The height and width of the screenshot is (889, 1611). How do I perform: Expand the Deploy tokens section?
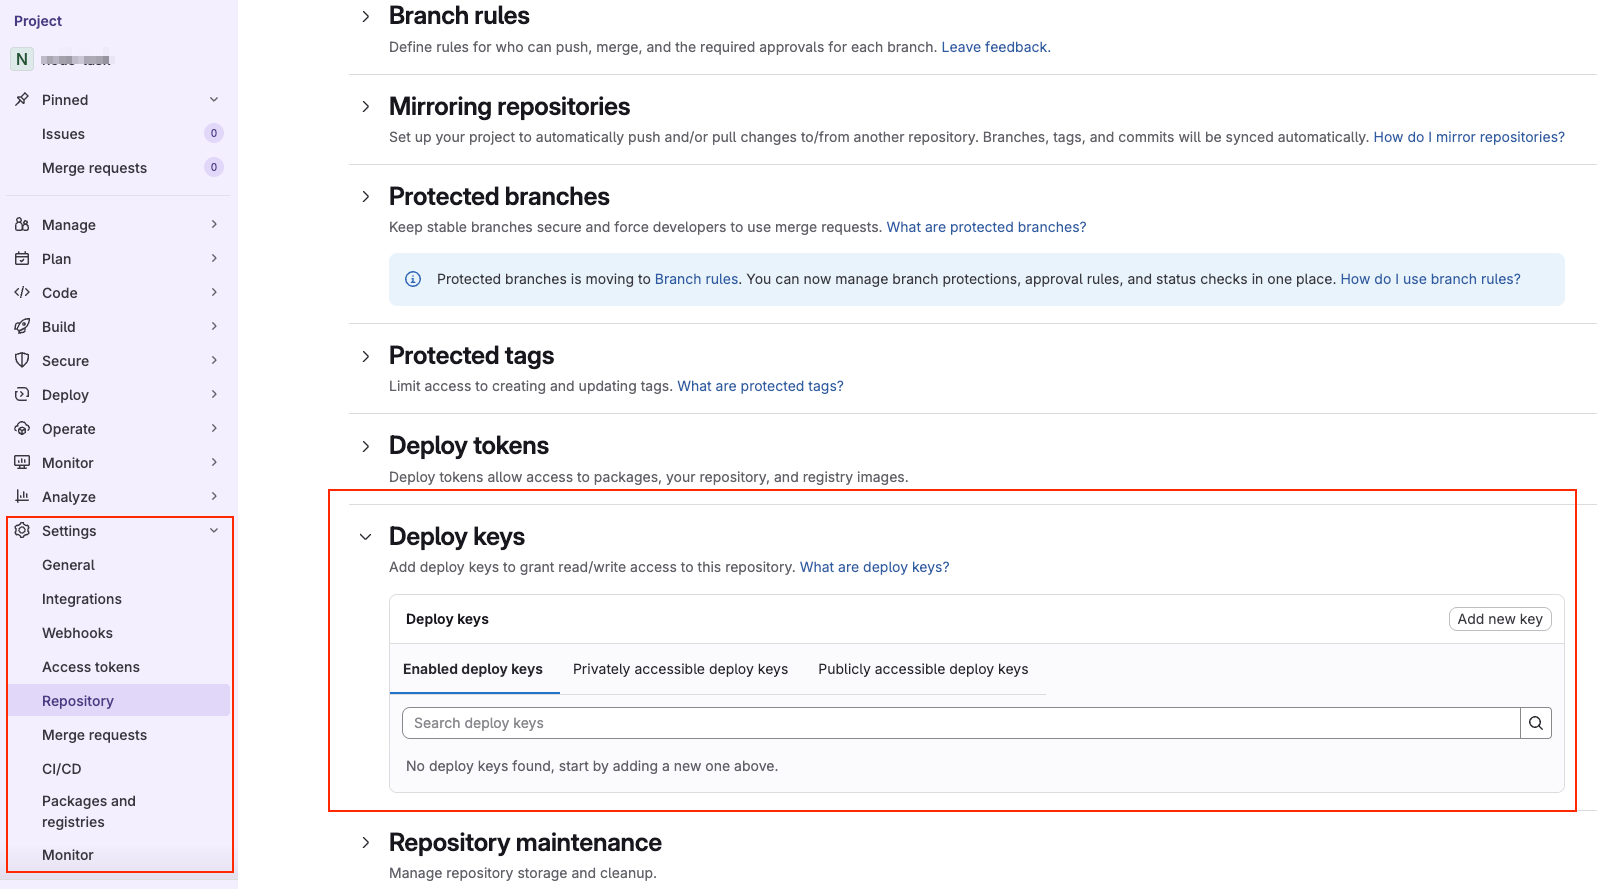366,446
